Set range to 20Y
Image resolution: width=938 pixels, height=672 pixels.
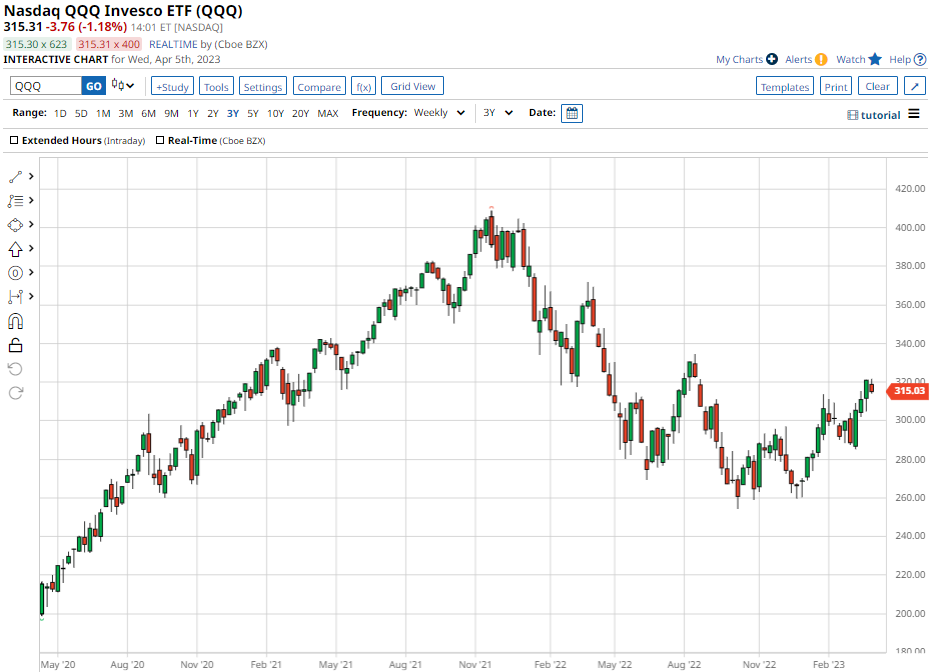[300, 113]
